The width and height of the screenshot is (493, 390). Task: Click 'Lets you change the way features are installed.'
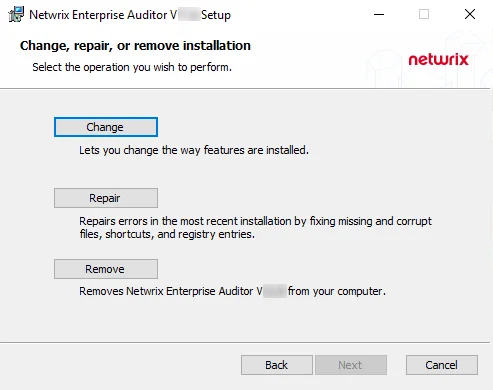(194, 150)
